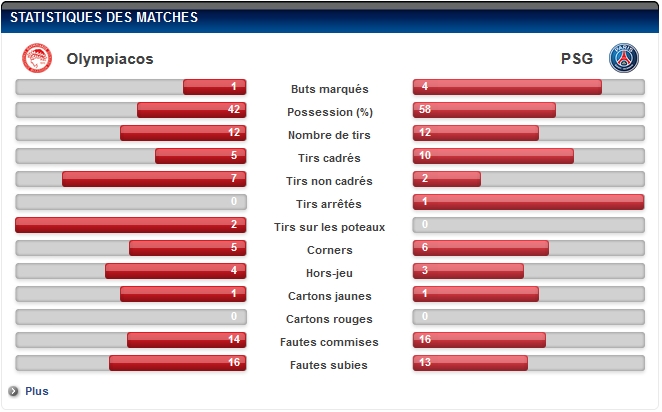Click the PSG club crest logo
662x412 pixels.
(x=624, y=58)
